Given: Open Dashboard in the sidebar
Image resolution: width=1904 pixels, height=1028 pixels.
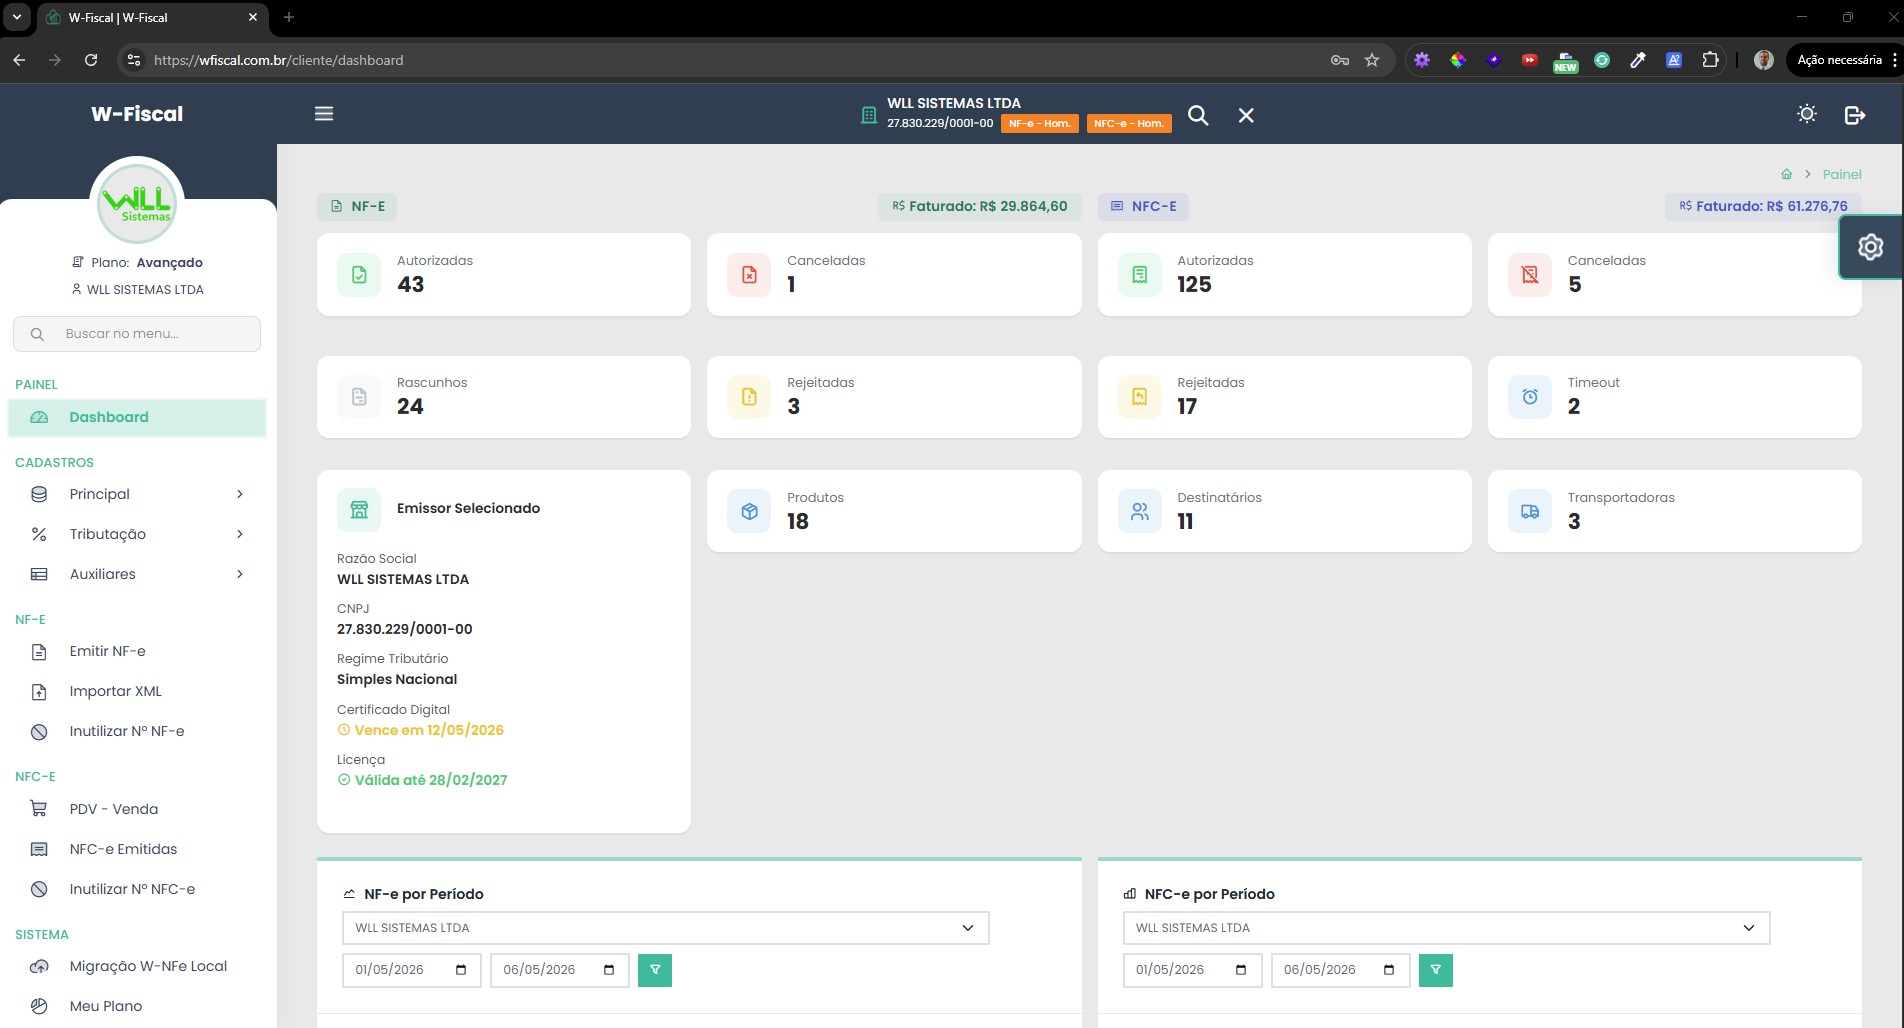Looking at the screenshot, I should pos(137,418).
